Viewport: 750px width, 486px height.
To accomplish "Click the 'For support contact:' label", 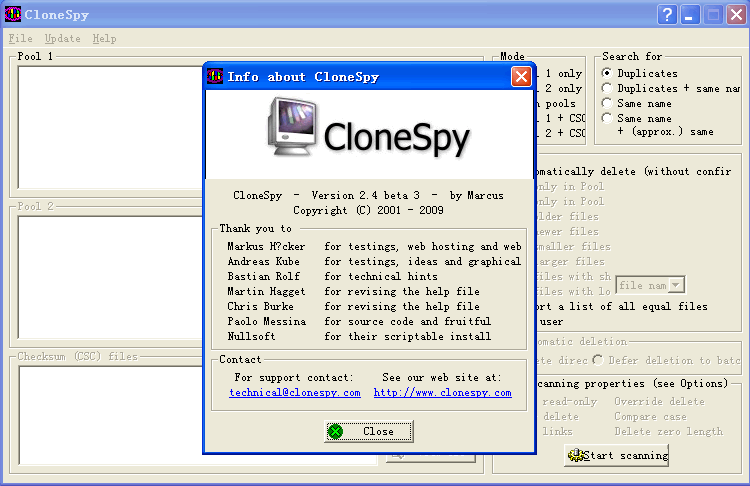I will click(x=294, y=377).
